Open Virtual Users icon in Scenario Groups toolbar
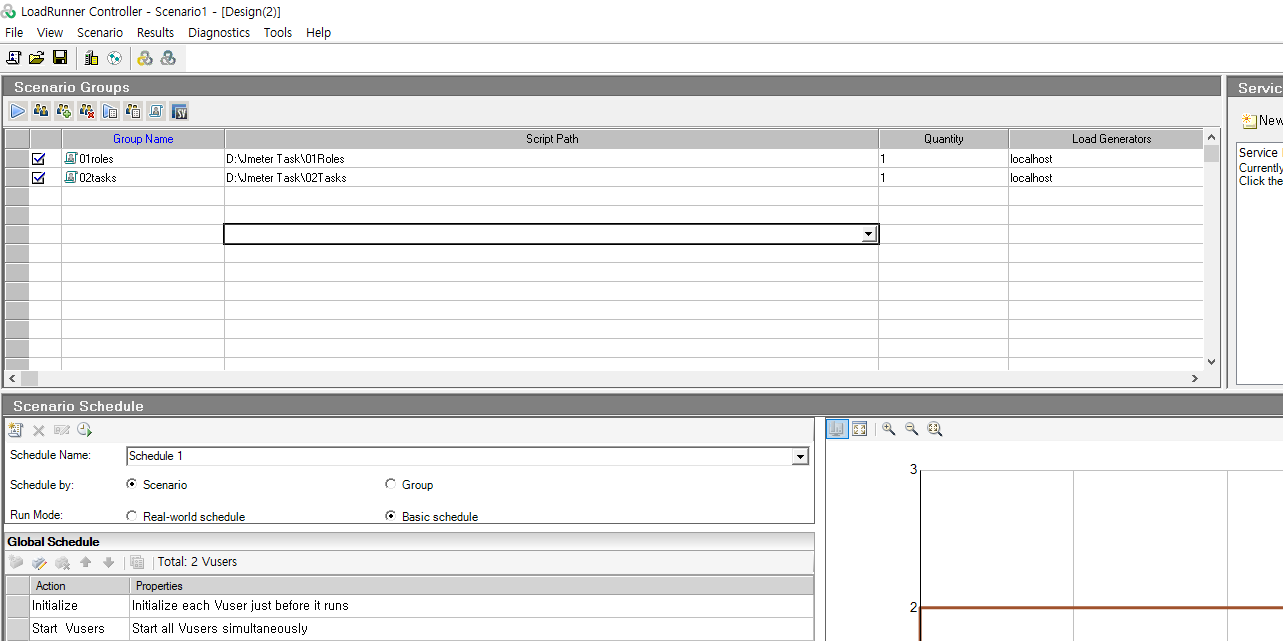 click(41, 111)
